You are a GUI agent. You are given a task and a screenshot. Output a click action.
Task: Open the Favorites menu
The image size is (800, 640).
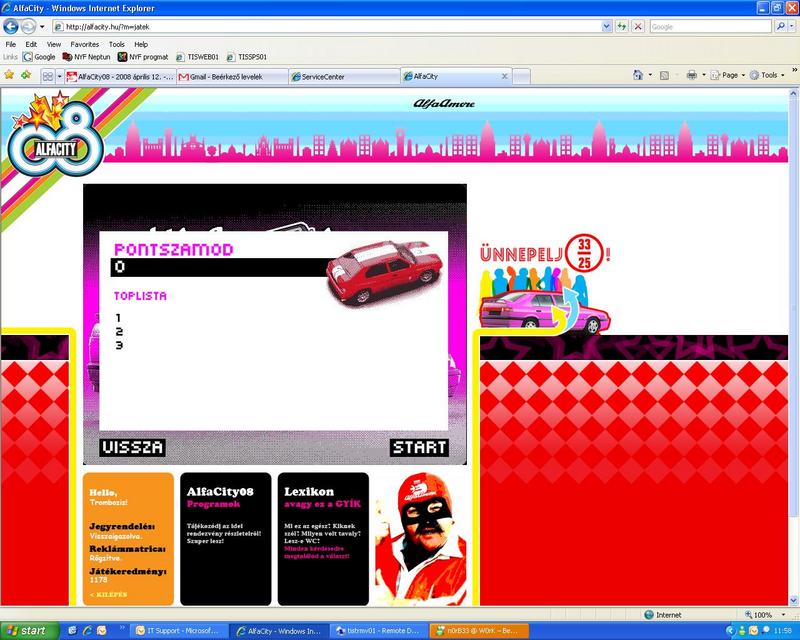84,44
